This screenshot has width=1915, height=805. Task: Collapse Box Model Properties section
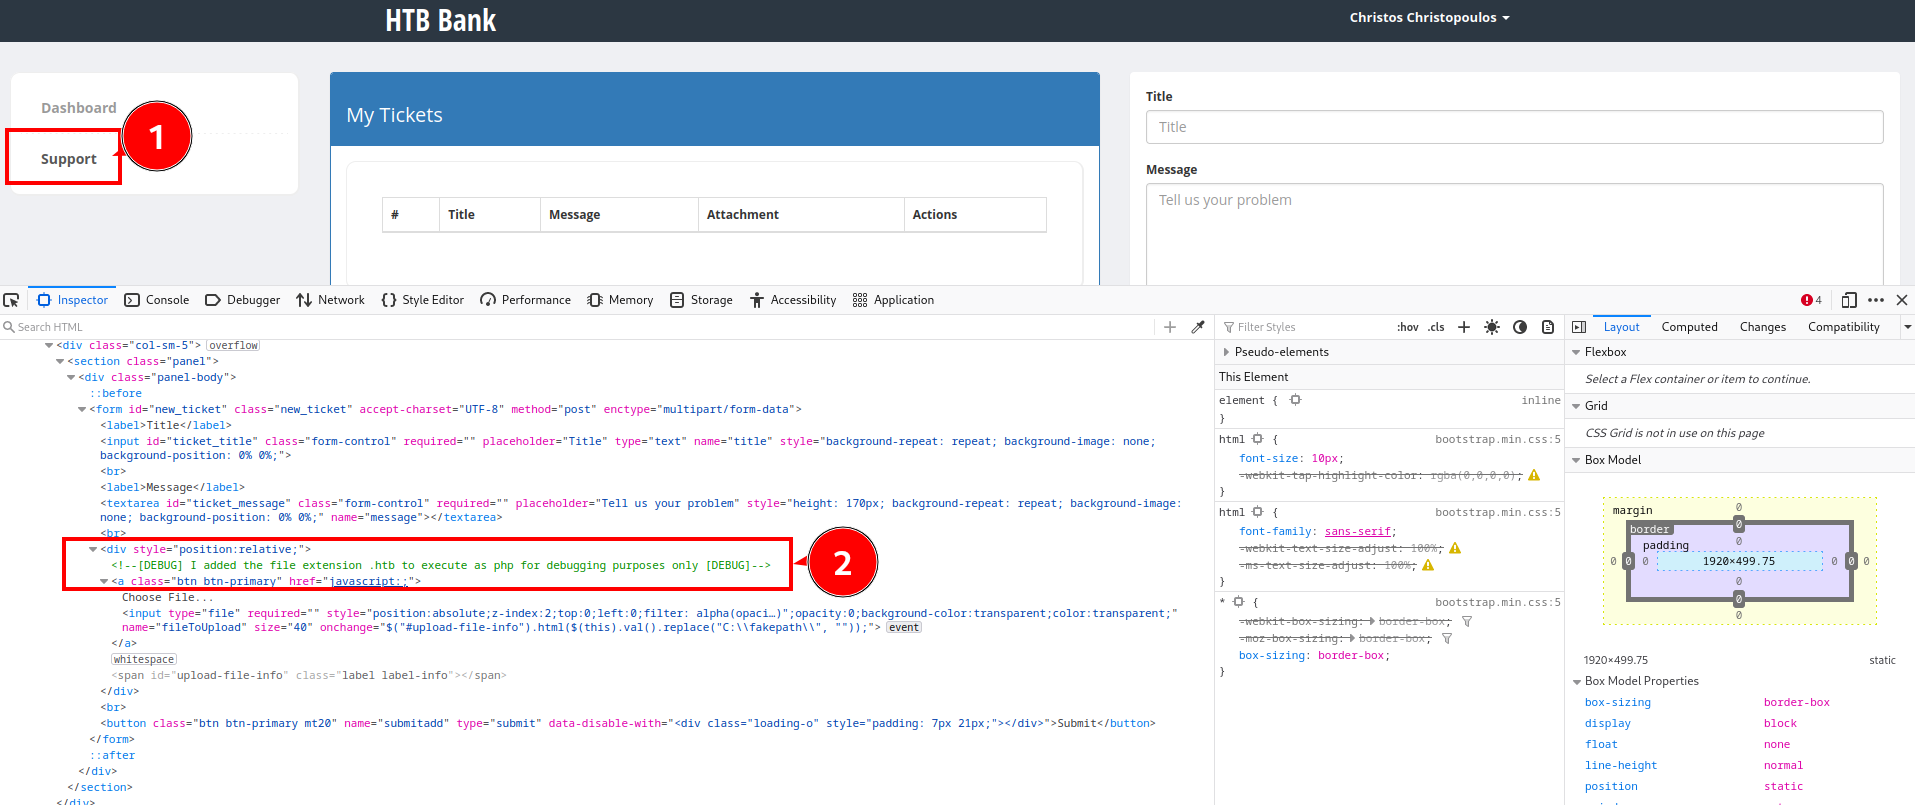pyautogui.click(x=1576, y=681)
